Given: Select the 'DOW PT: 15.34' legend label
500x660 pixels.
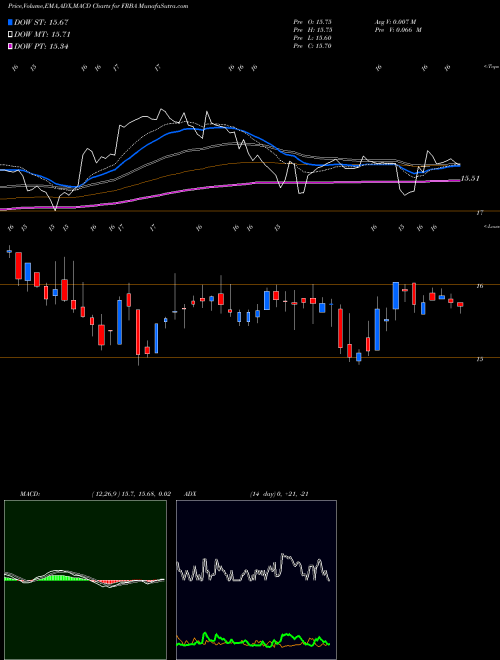Looking at the screenshot, I should 41,46.
